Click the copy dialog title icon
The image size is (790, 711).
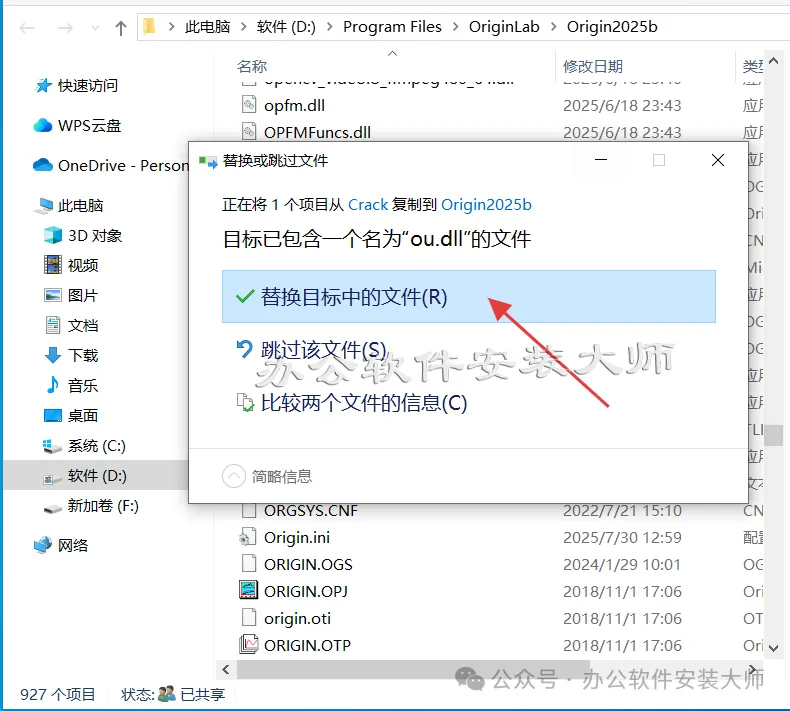point(208,161)
